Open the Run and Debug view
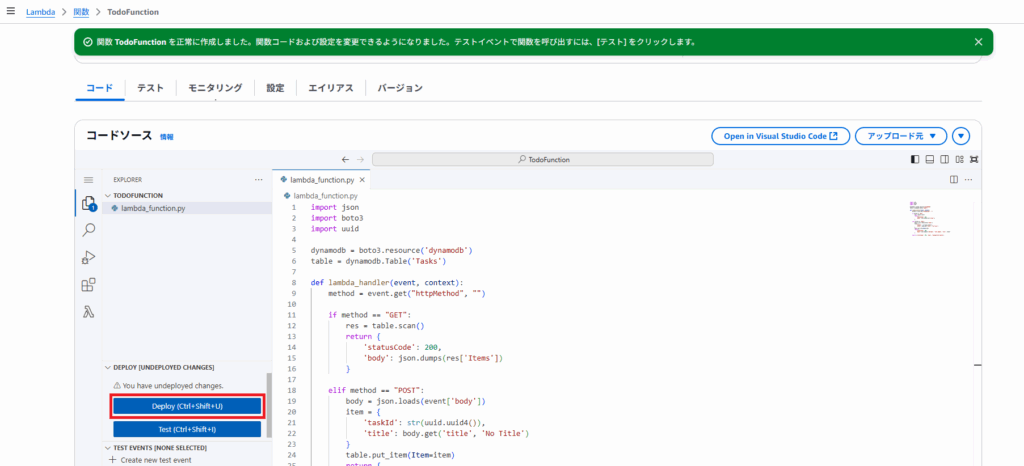This screenshot has height=466, width=1024. [88, 257]
